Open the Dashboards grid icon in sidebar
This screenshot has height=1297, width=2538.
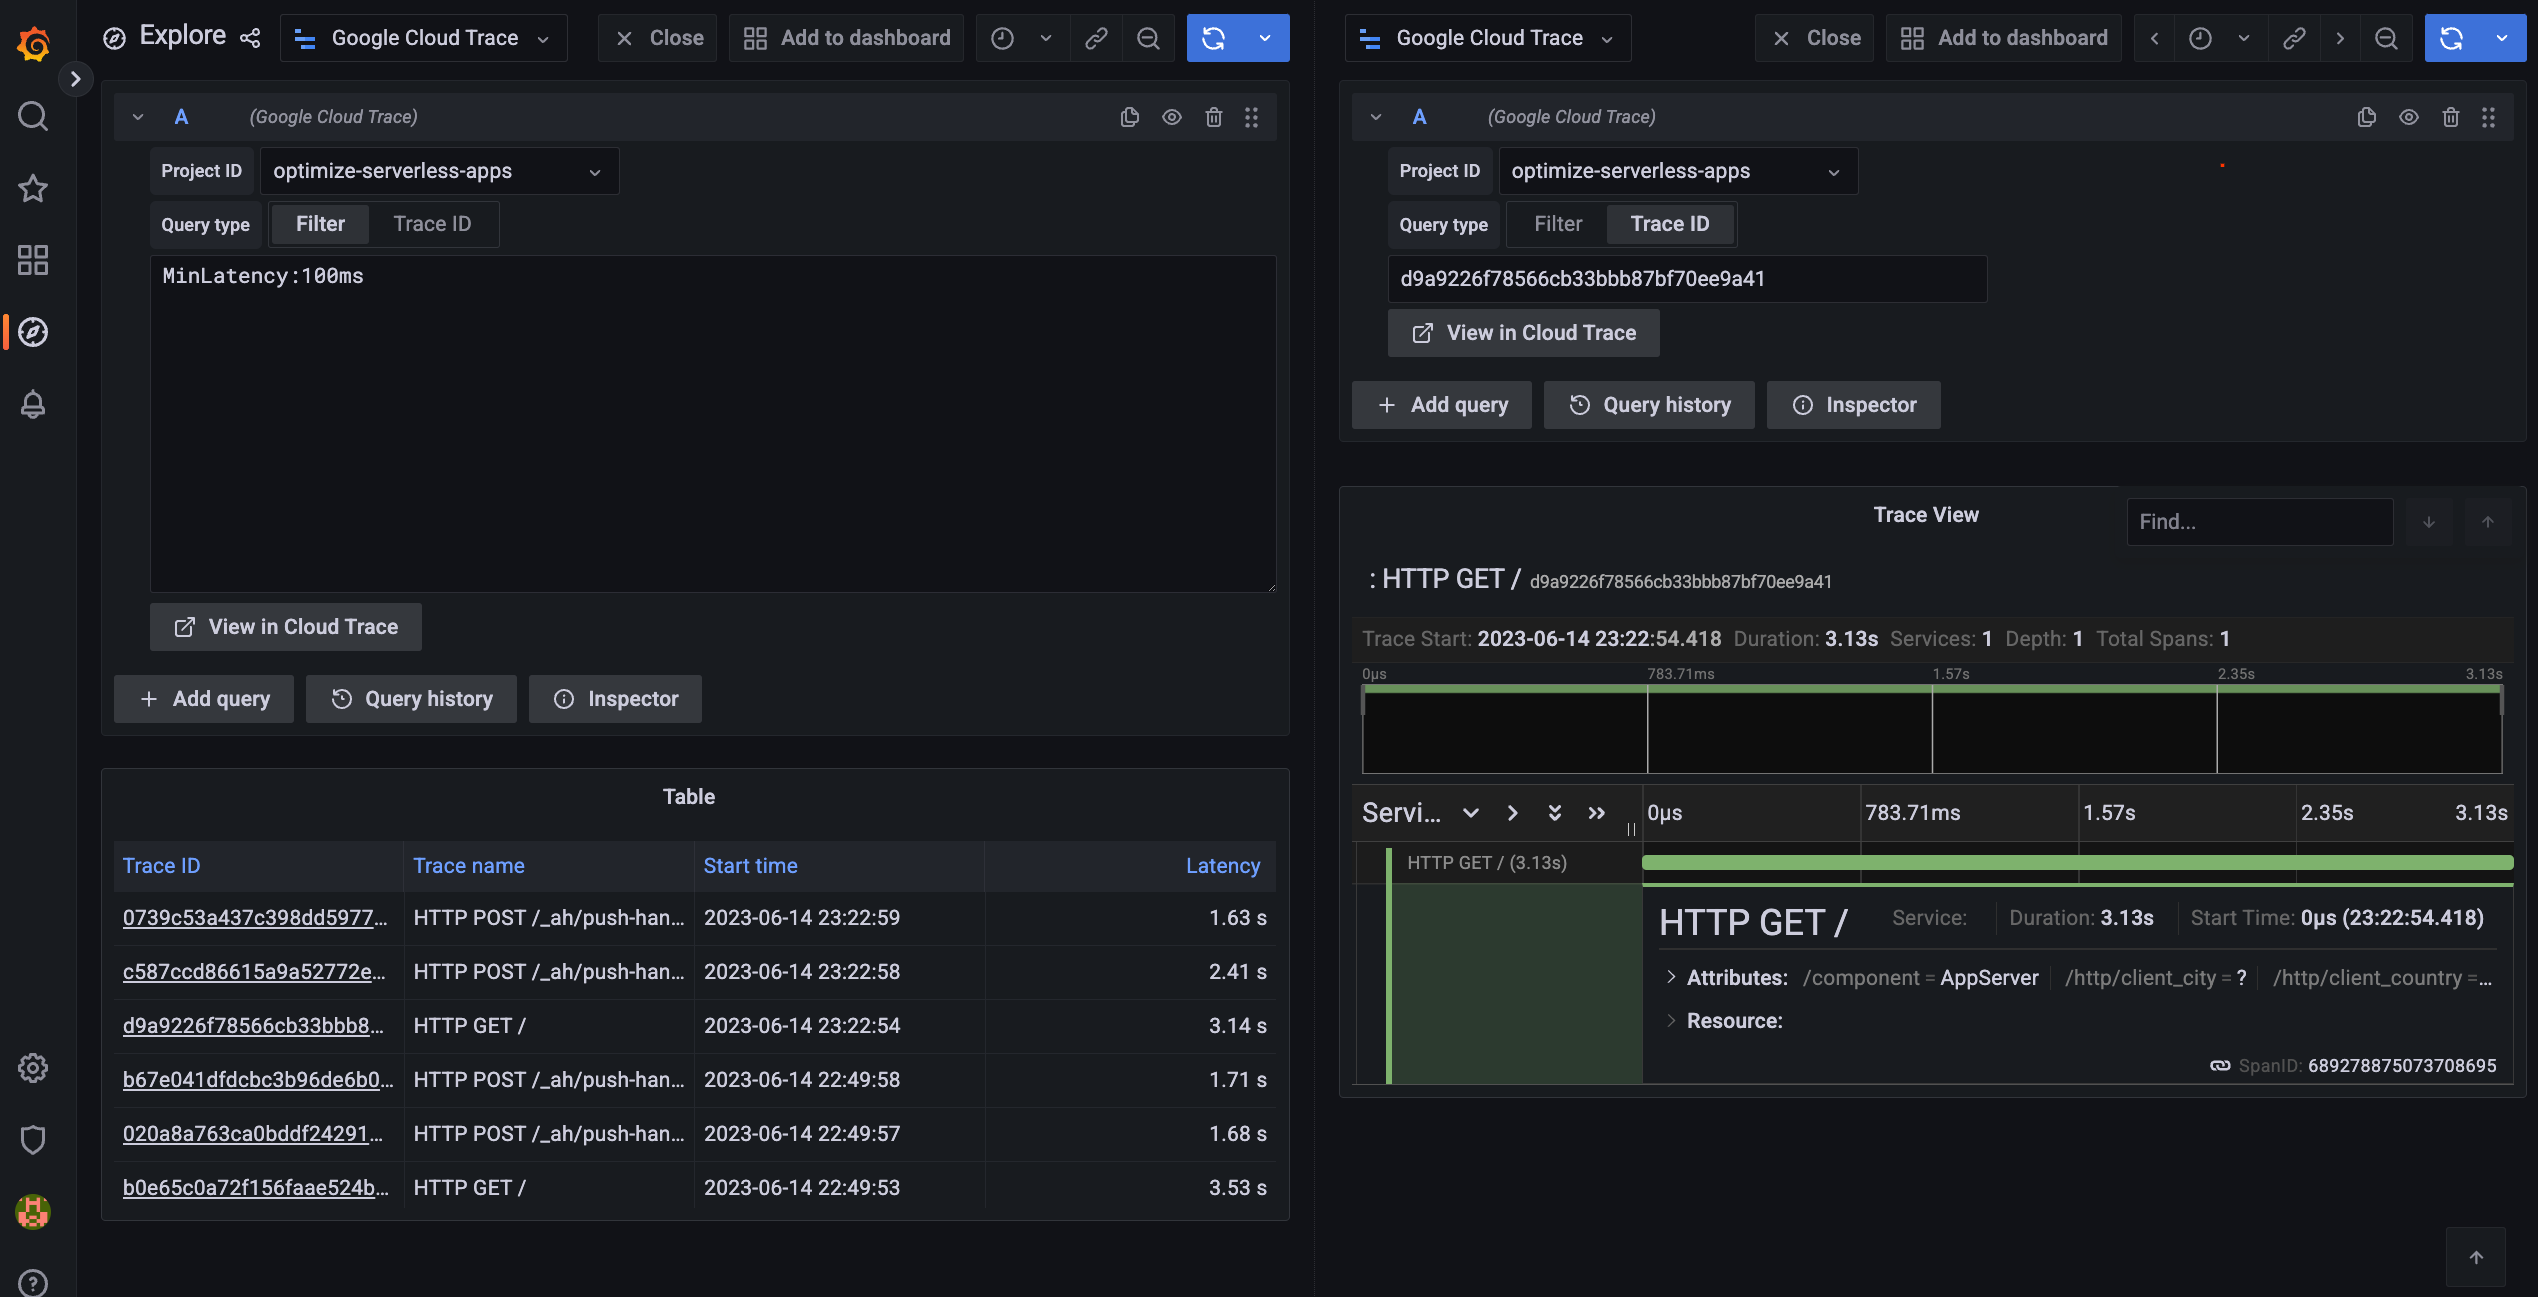[33, 260]
